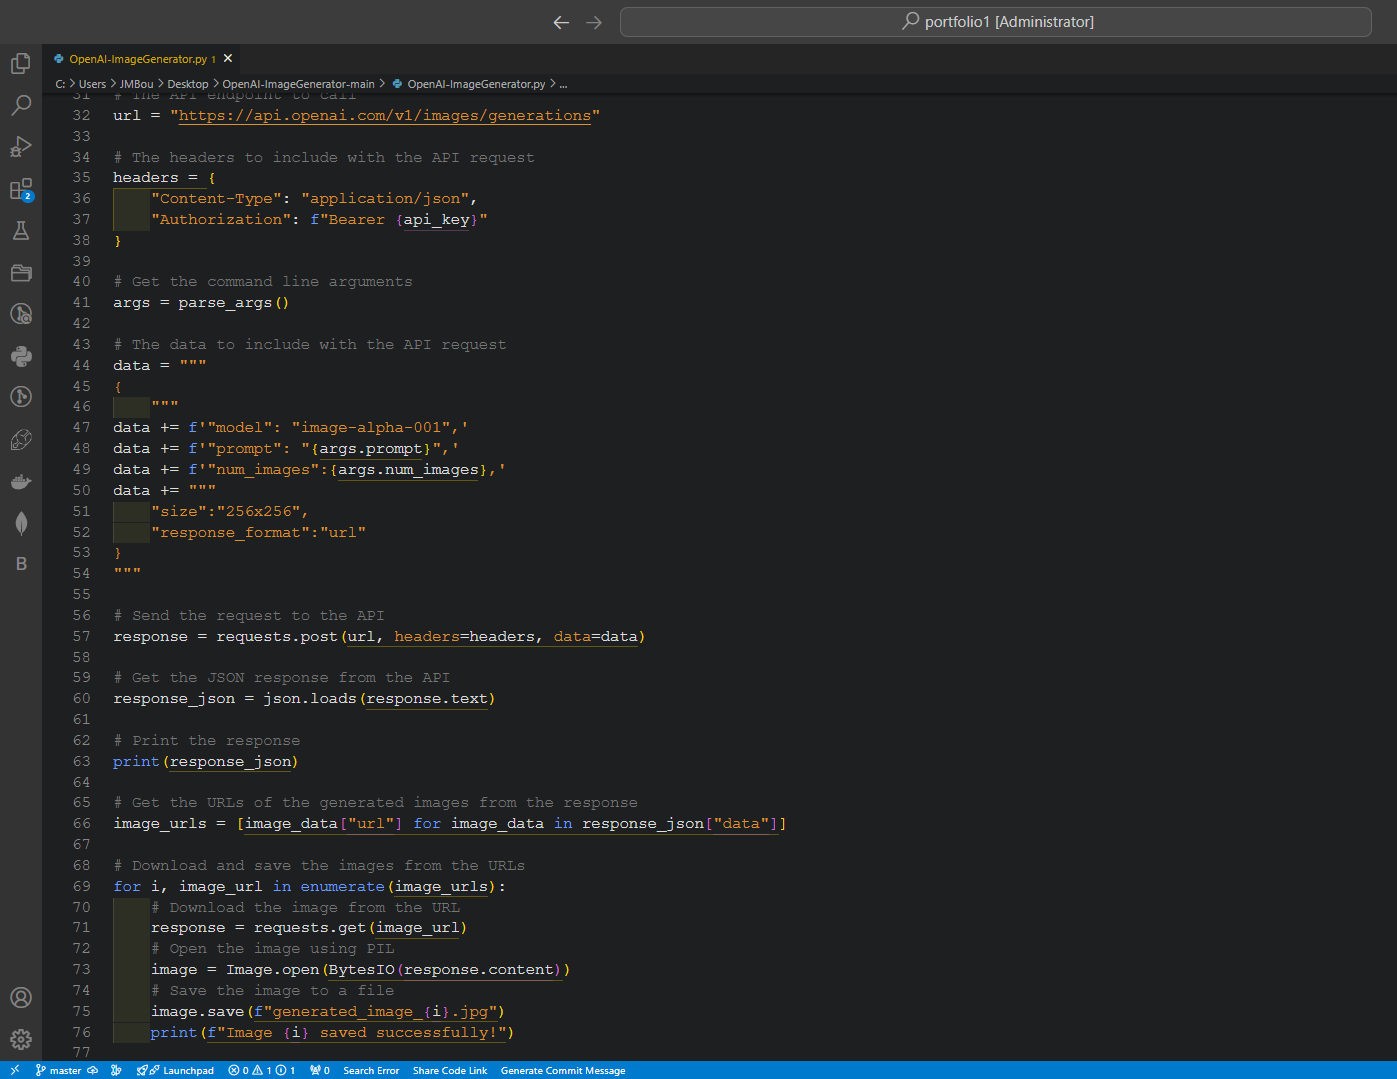Click the "256x256" size value on line 51
The height and width of the screenshot is (1079, 1397).
[258, 512]
